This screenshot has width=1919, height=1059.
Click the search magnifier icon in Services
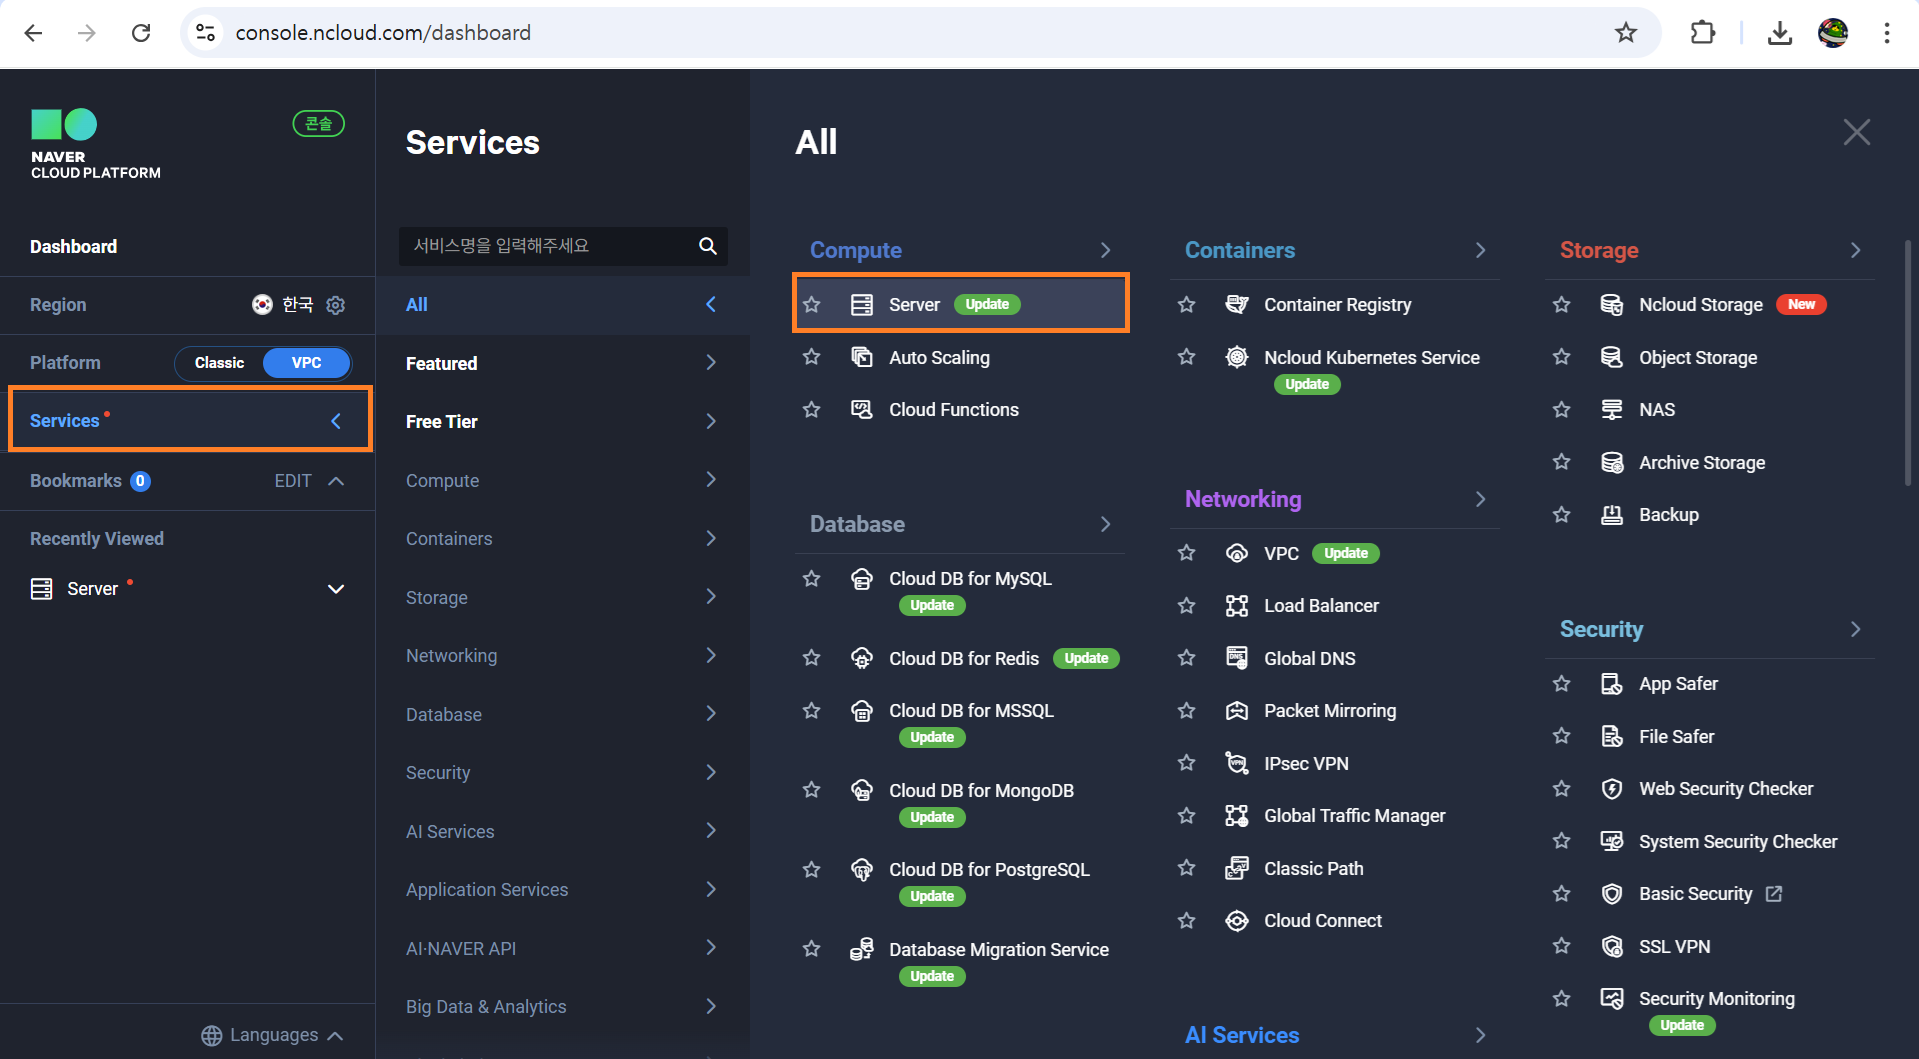tap(708, 246)
